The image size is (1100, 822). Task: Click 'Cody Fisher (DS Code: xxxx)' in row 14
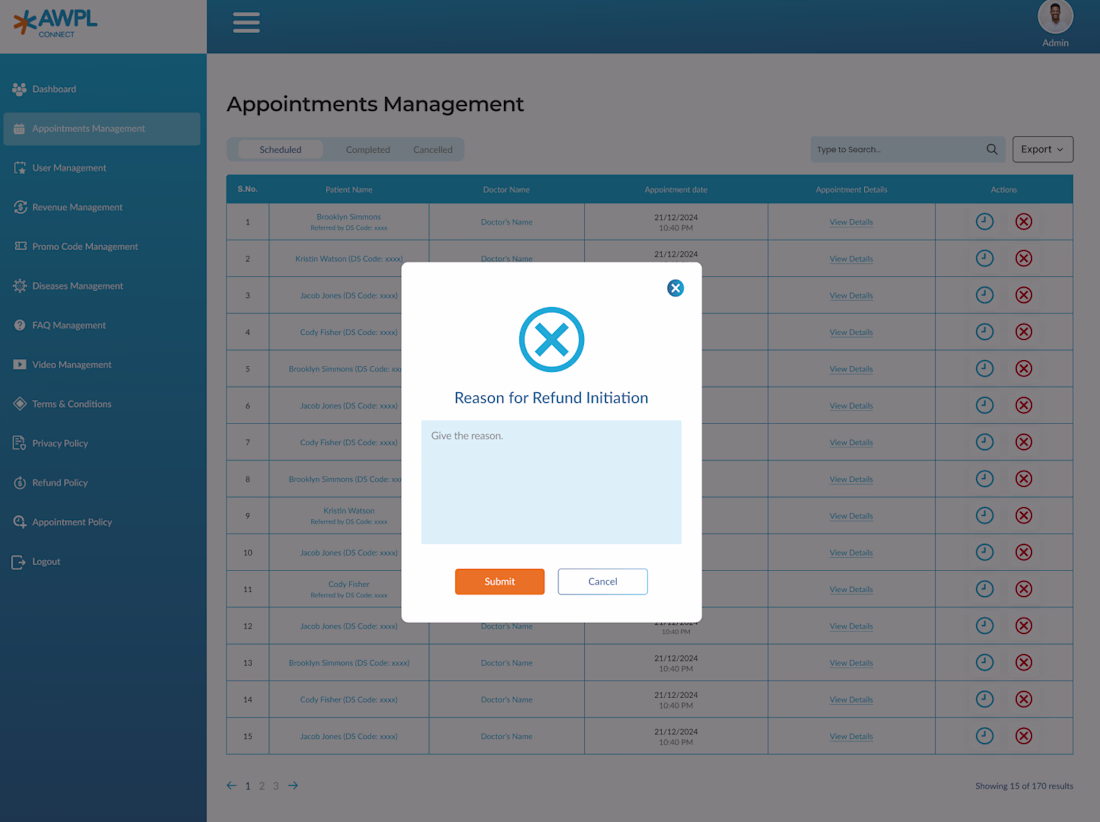coord(349,699)
